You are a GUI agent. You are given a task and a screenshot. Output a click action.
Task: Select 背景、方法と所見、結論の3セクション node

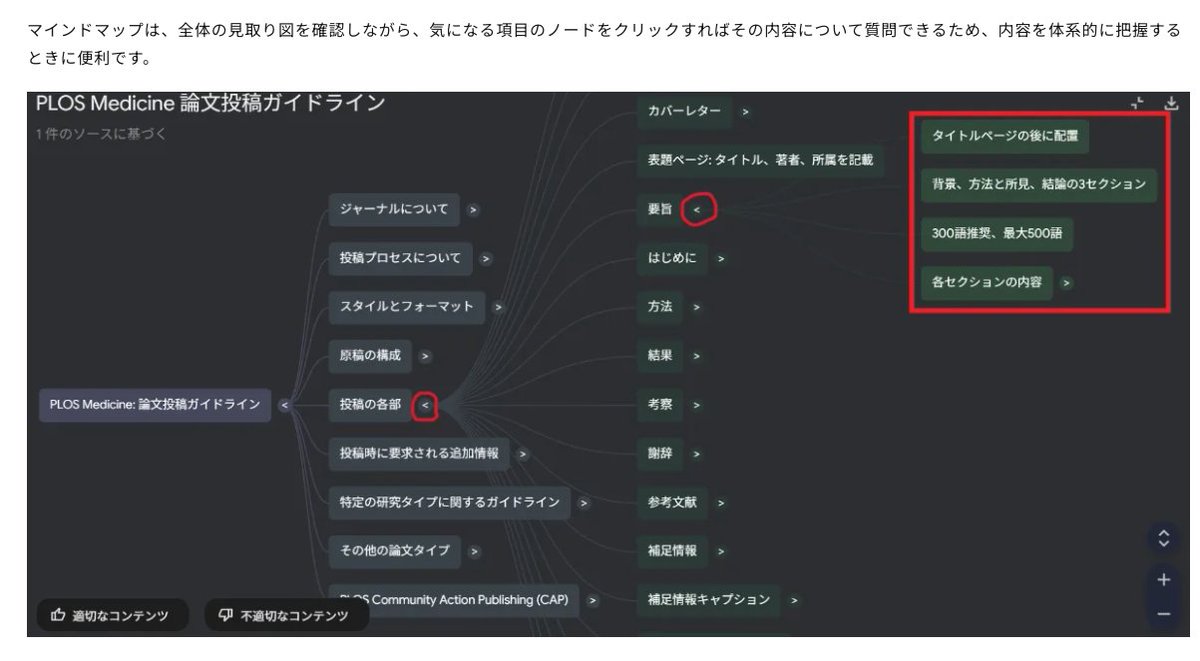point(1039,185)
